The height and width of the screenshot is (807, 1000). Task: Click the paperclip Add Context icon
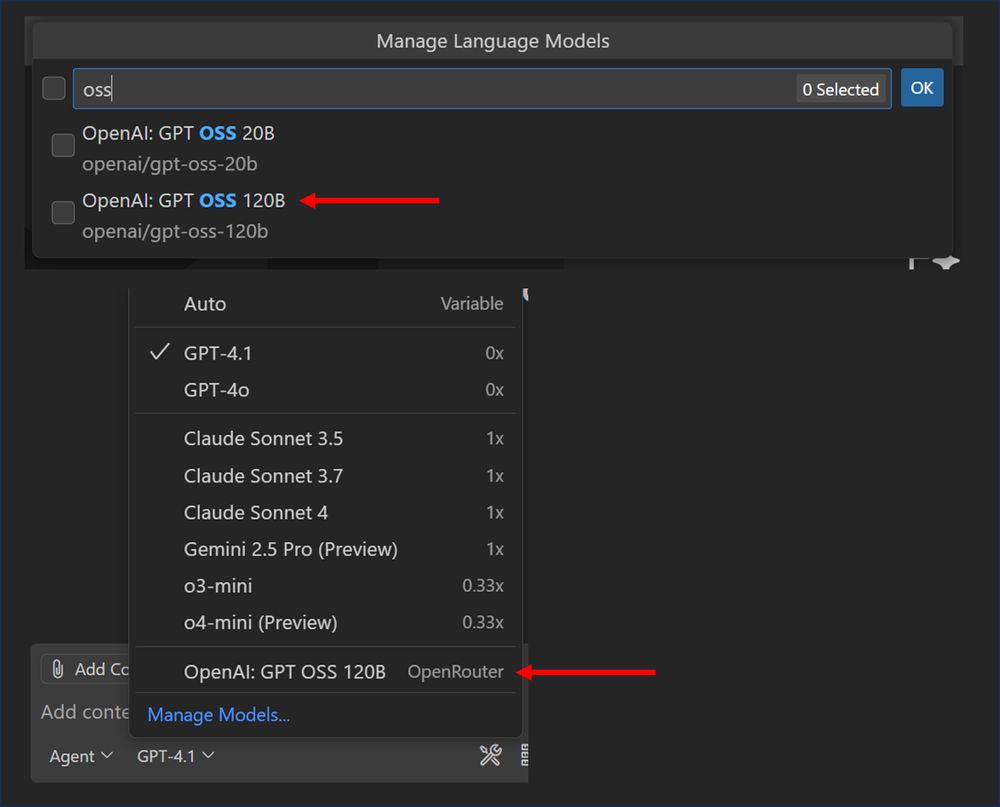tap(57, 669)
